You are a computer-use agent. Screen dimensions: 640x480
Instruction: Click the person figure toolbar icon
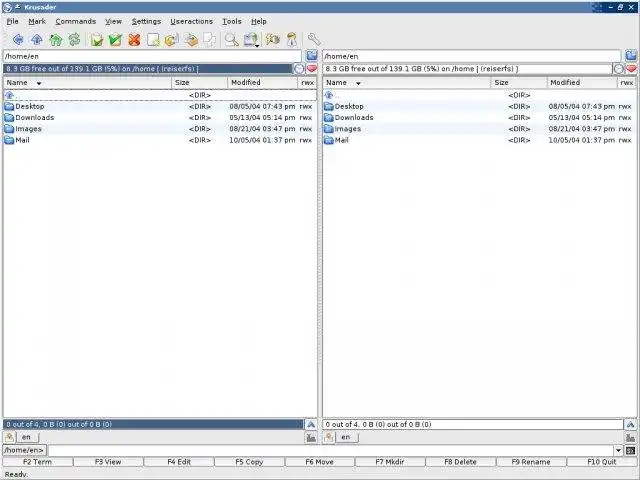pos(291,40)
